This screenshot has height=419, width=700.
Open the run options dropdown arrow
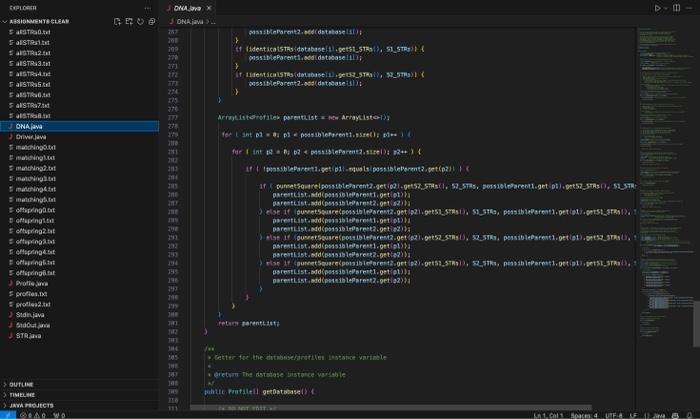[x=666, y=8]
